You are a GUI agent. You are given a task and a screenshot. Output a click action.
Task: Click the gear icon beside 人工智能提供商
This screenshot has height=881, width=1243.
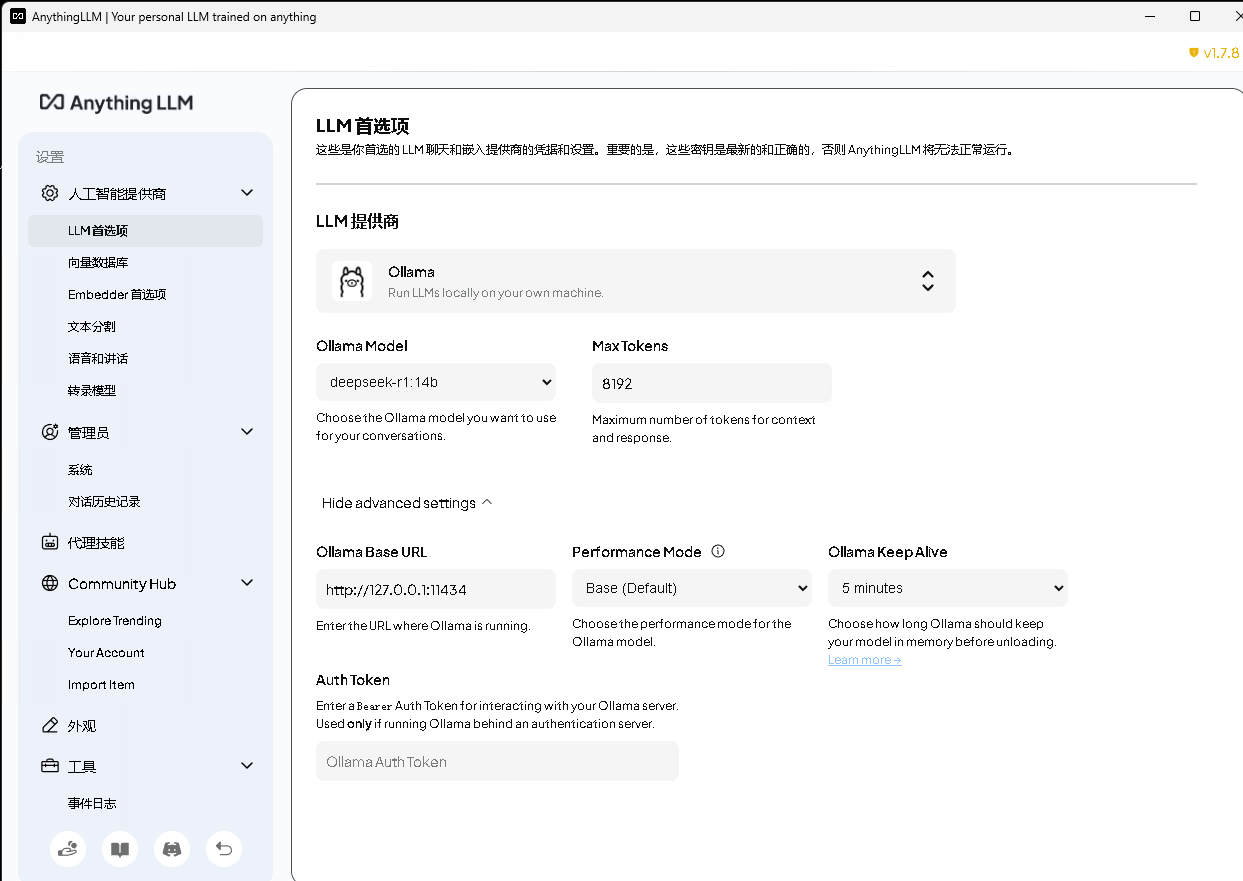click(50, 193)
